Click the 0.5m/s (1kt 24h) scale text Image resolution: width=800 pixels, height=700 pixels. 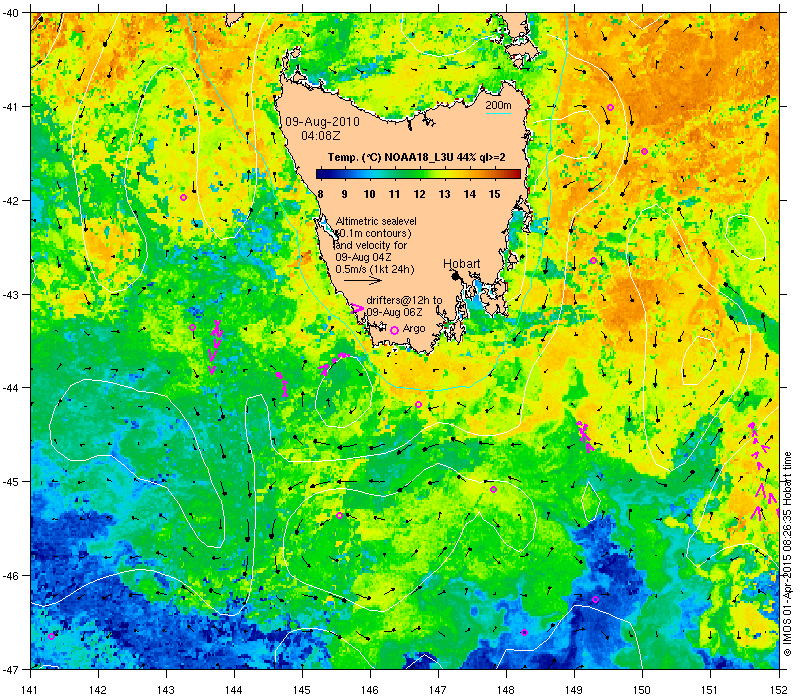(x=375, y=269)
